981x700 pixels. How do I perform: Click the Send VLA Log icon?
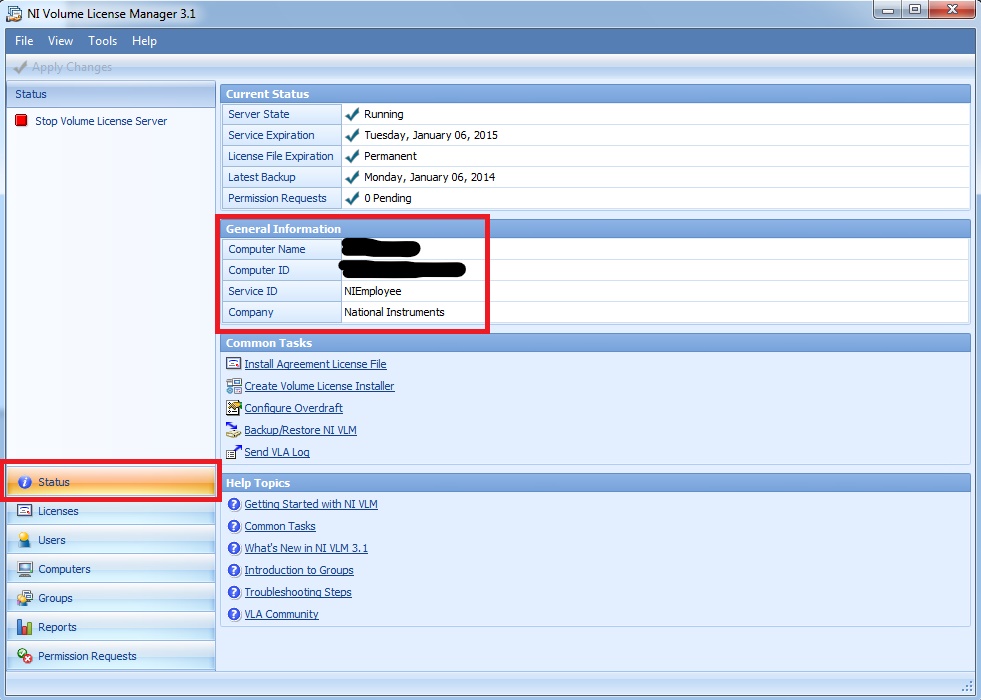pyautogui.click(x=233, y=452)
